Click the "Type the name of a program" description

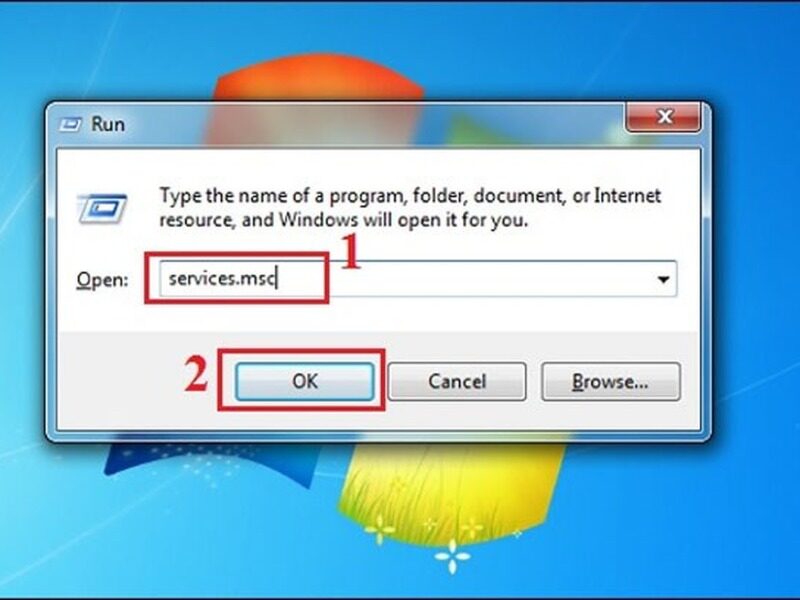(410, 208)
